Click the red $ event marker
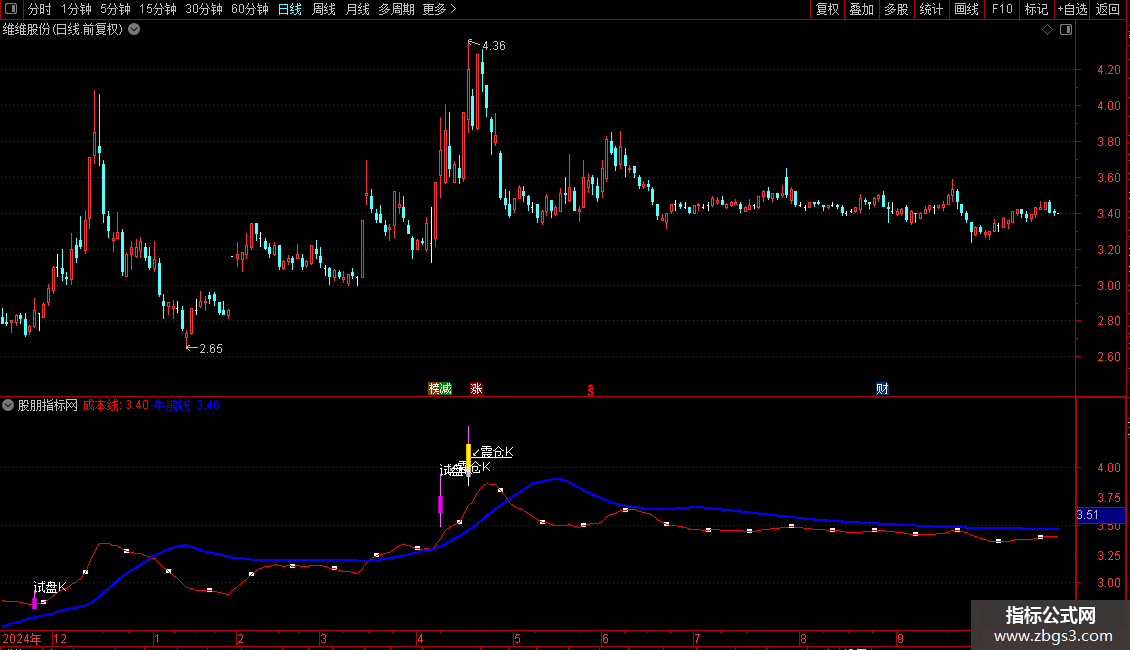 591,390
